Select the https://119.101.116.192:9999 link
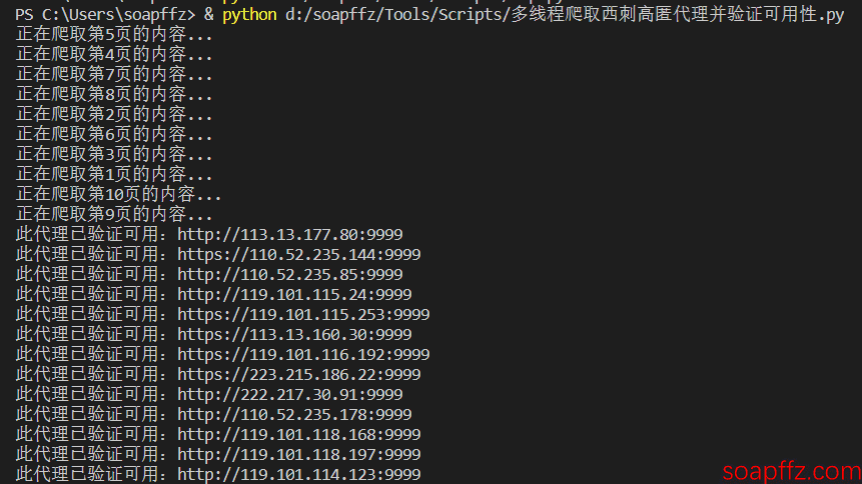The height and width of the screenshot is (484, 862). [x=303, y=354]
